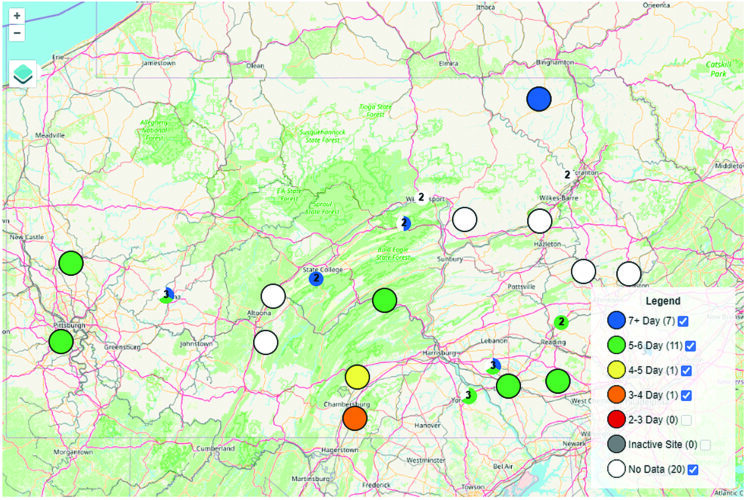The height and width of the screenshot is (500, 747).
Task: Uncheck the 3-4 Day legend checkbox
Action: tap(686, 395)
